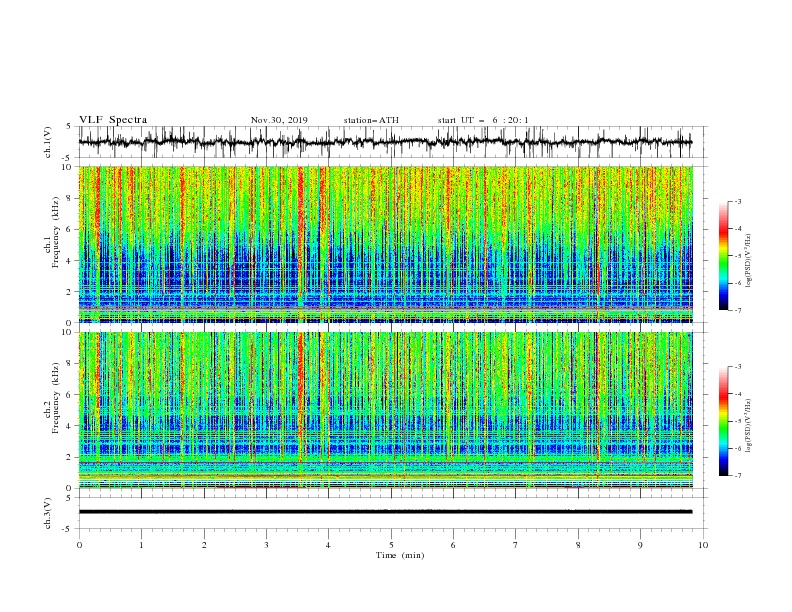Click the log(PSD) label beside the ch.1 colorbar
Image resolution: width=792 pixels, height=612 pixels.
[748, 261]
